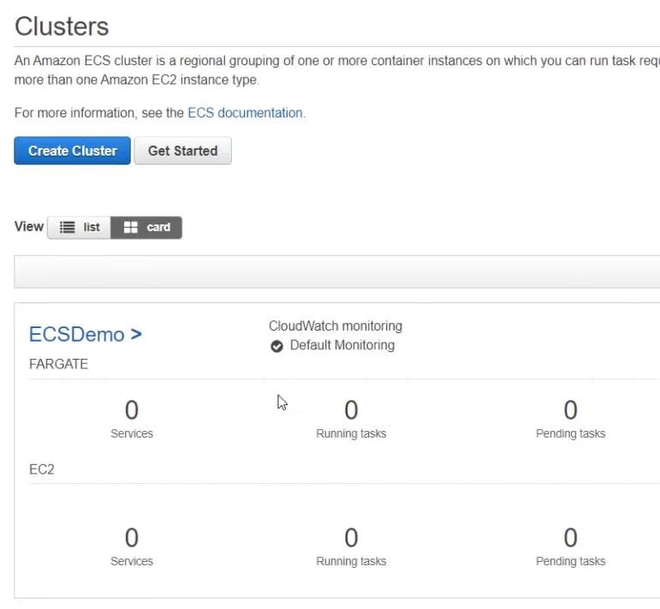Click the CloudWatch monitoring label

pyautogui.click(x=335, y=326)
